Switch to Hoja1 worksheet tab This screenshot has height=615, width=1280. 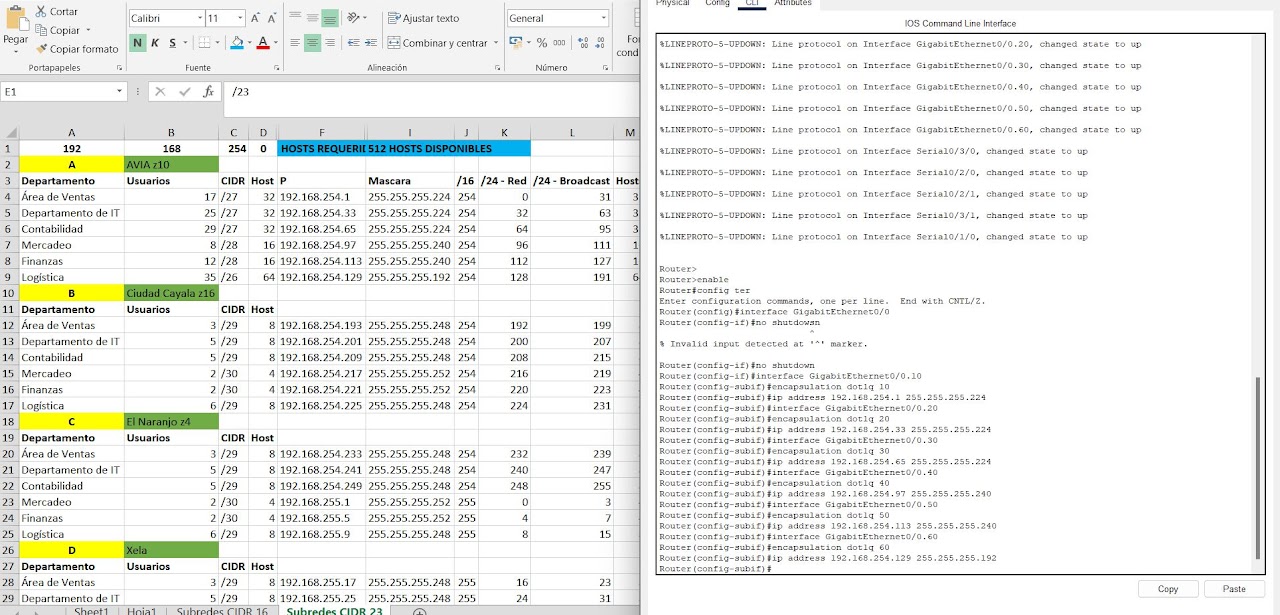coord(142,610)
